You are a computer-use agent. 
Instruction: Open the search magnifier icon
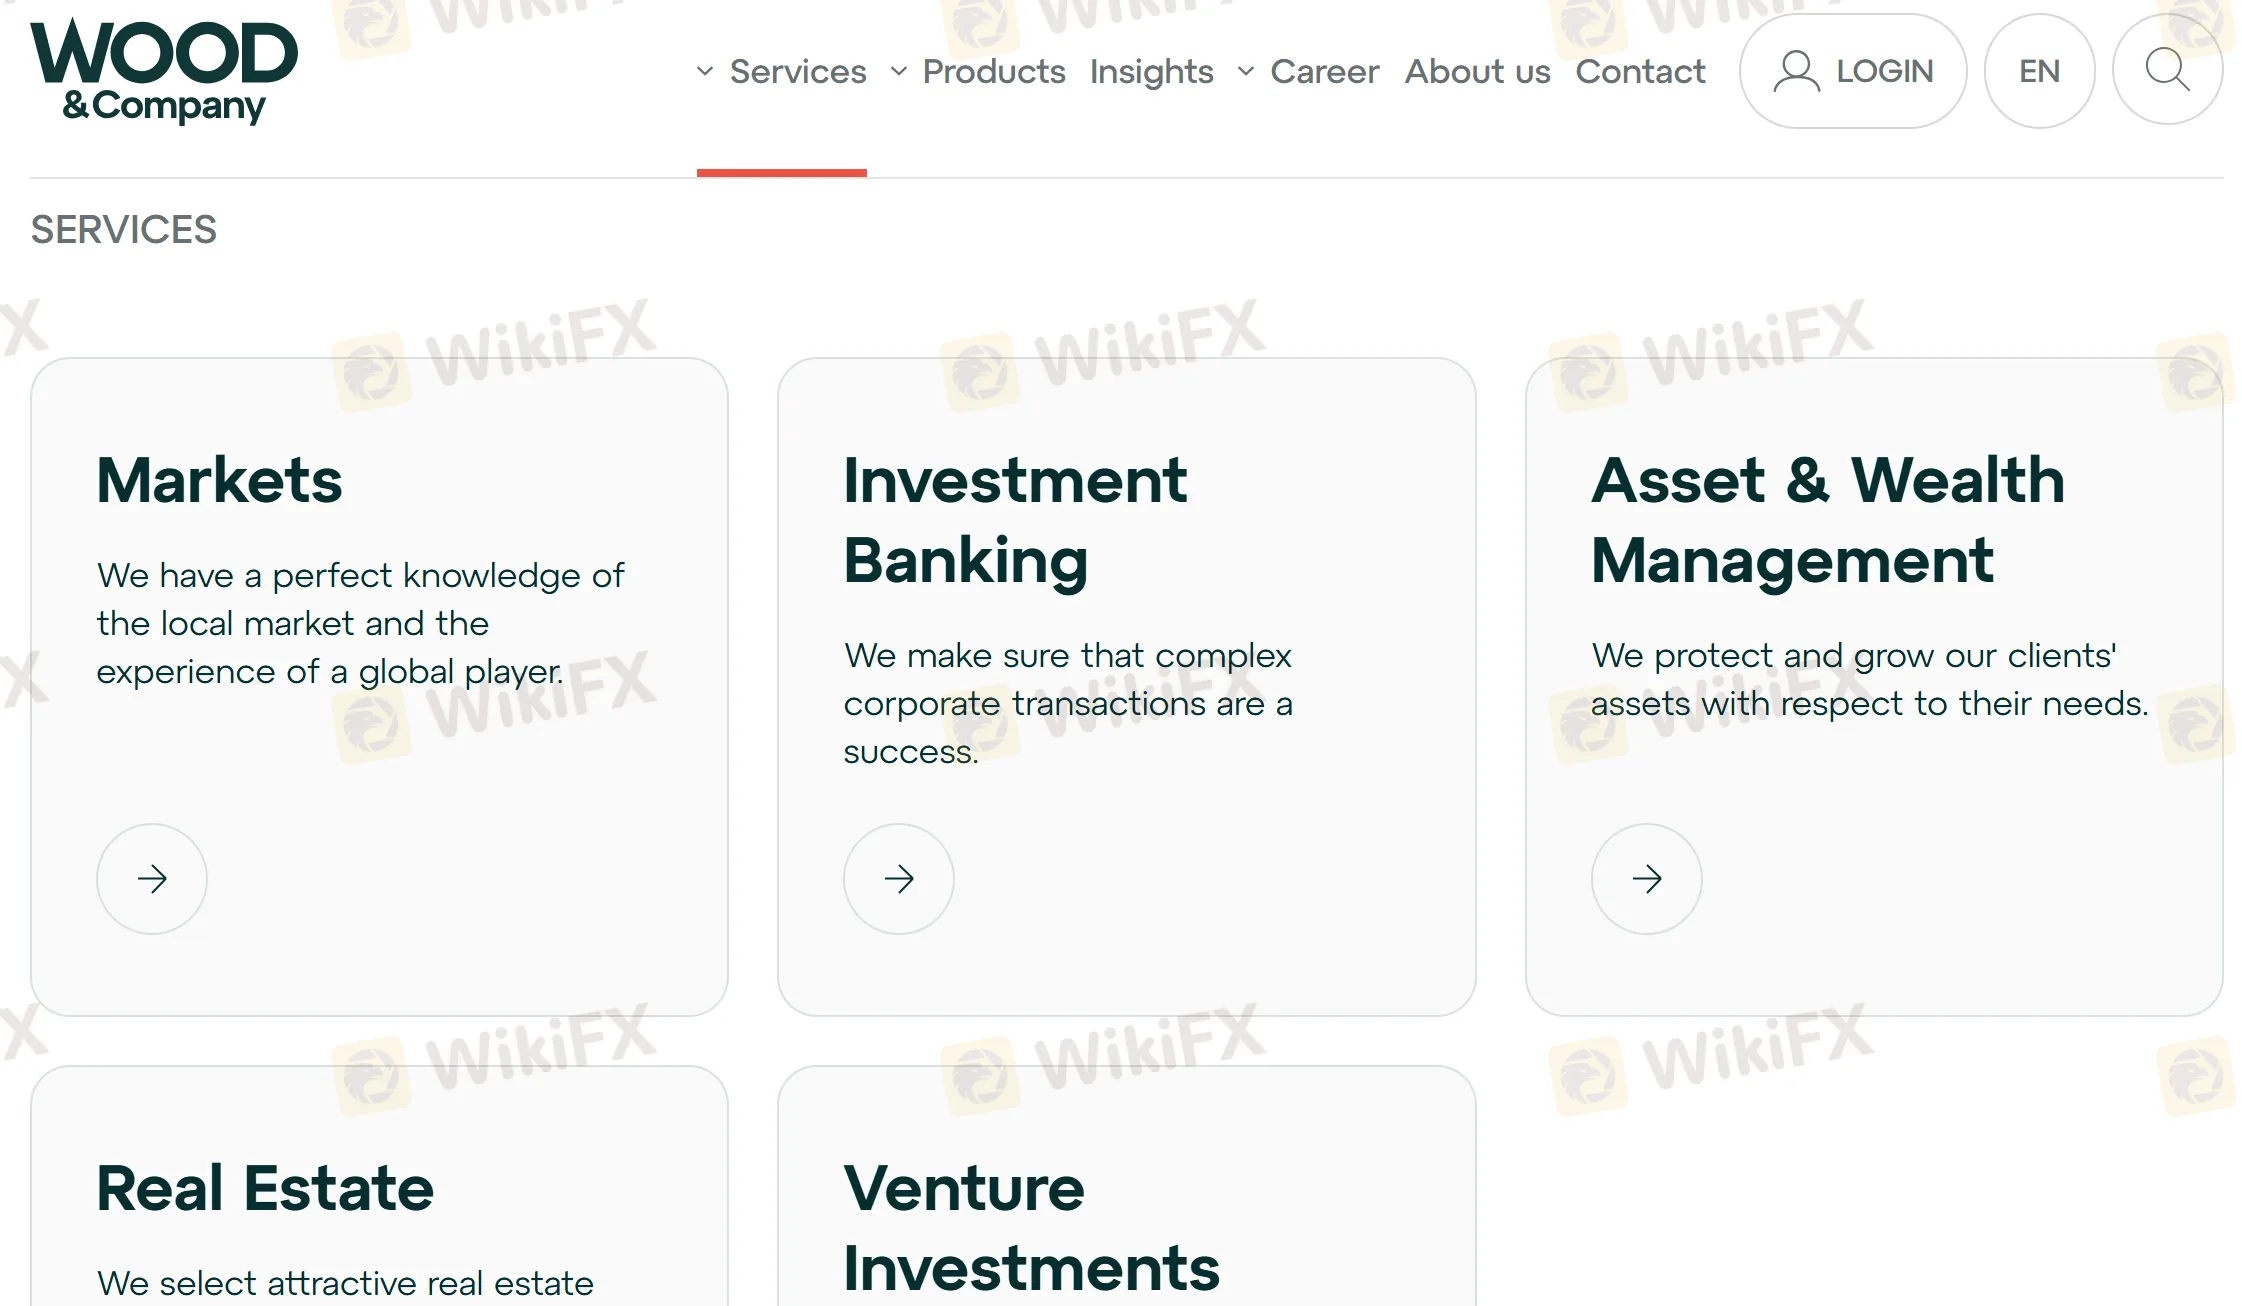2167,70
